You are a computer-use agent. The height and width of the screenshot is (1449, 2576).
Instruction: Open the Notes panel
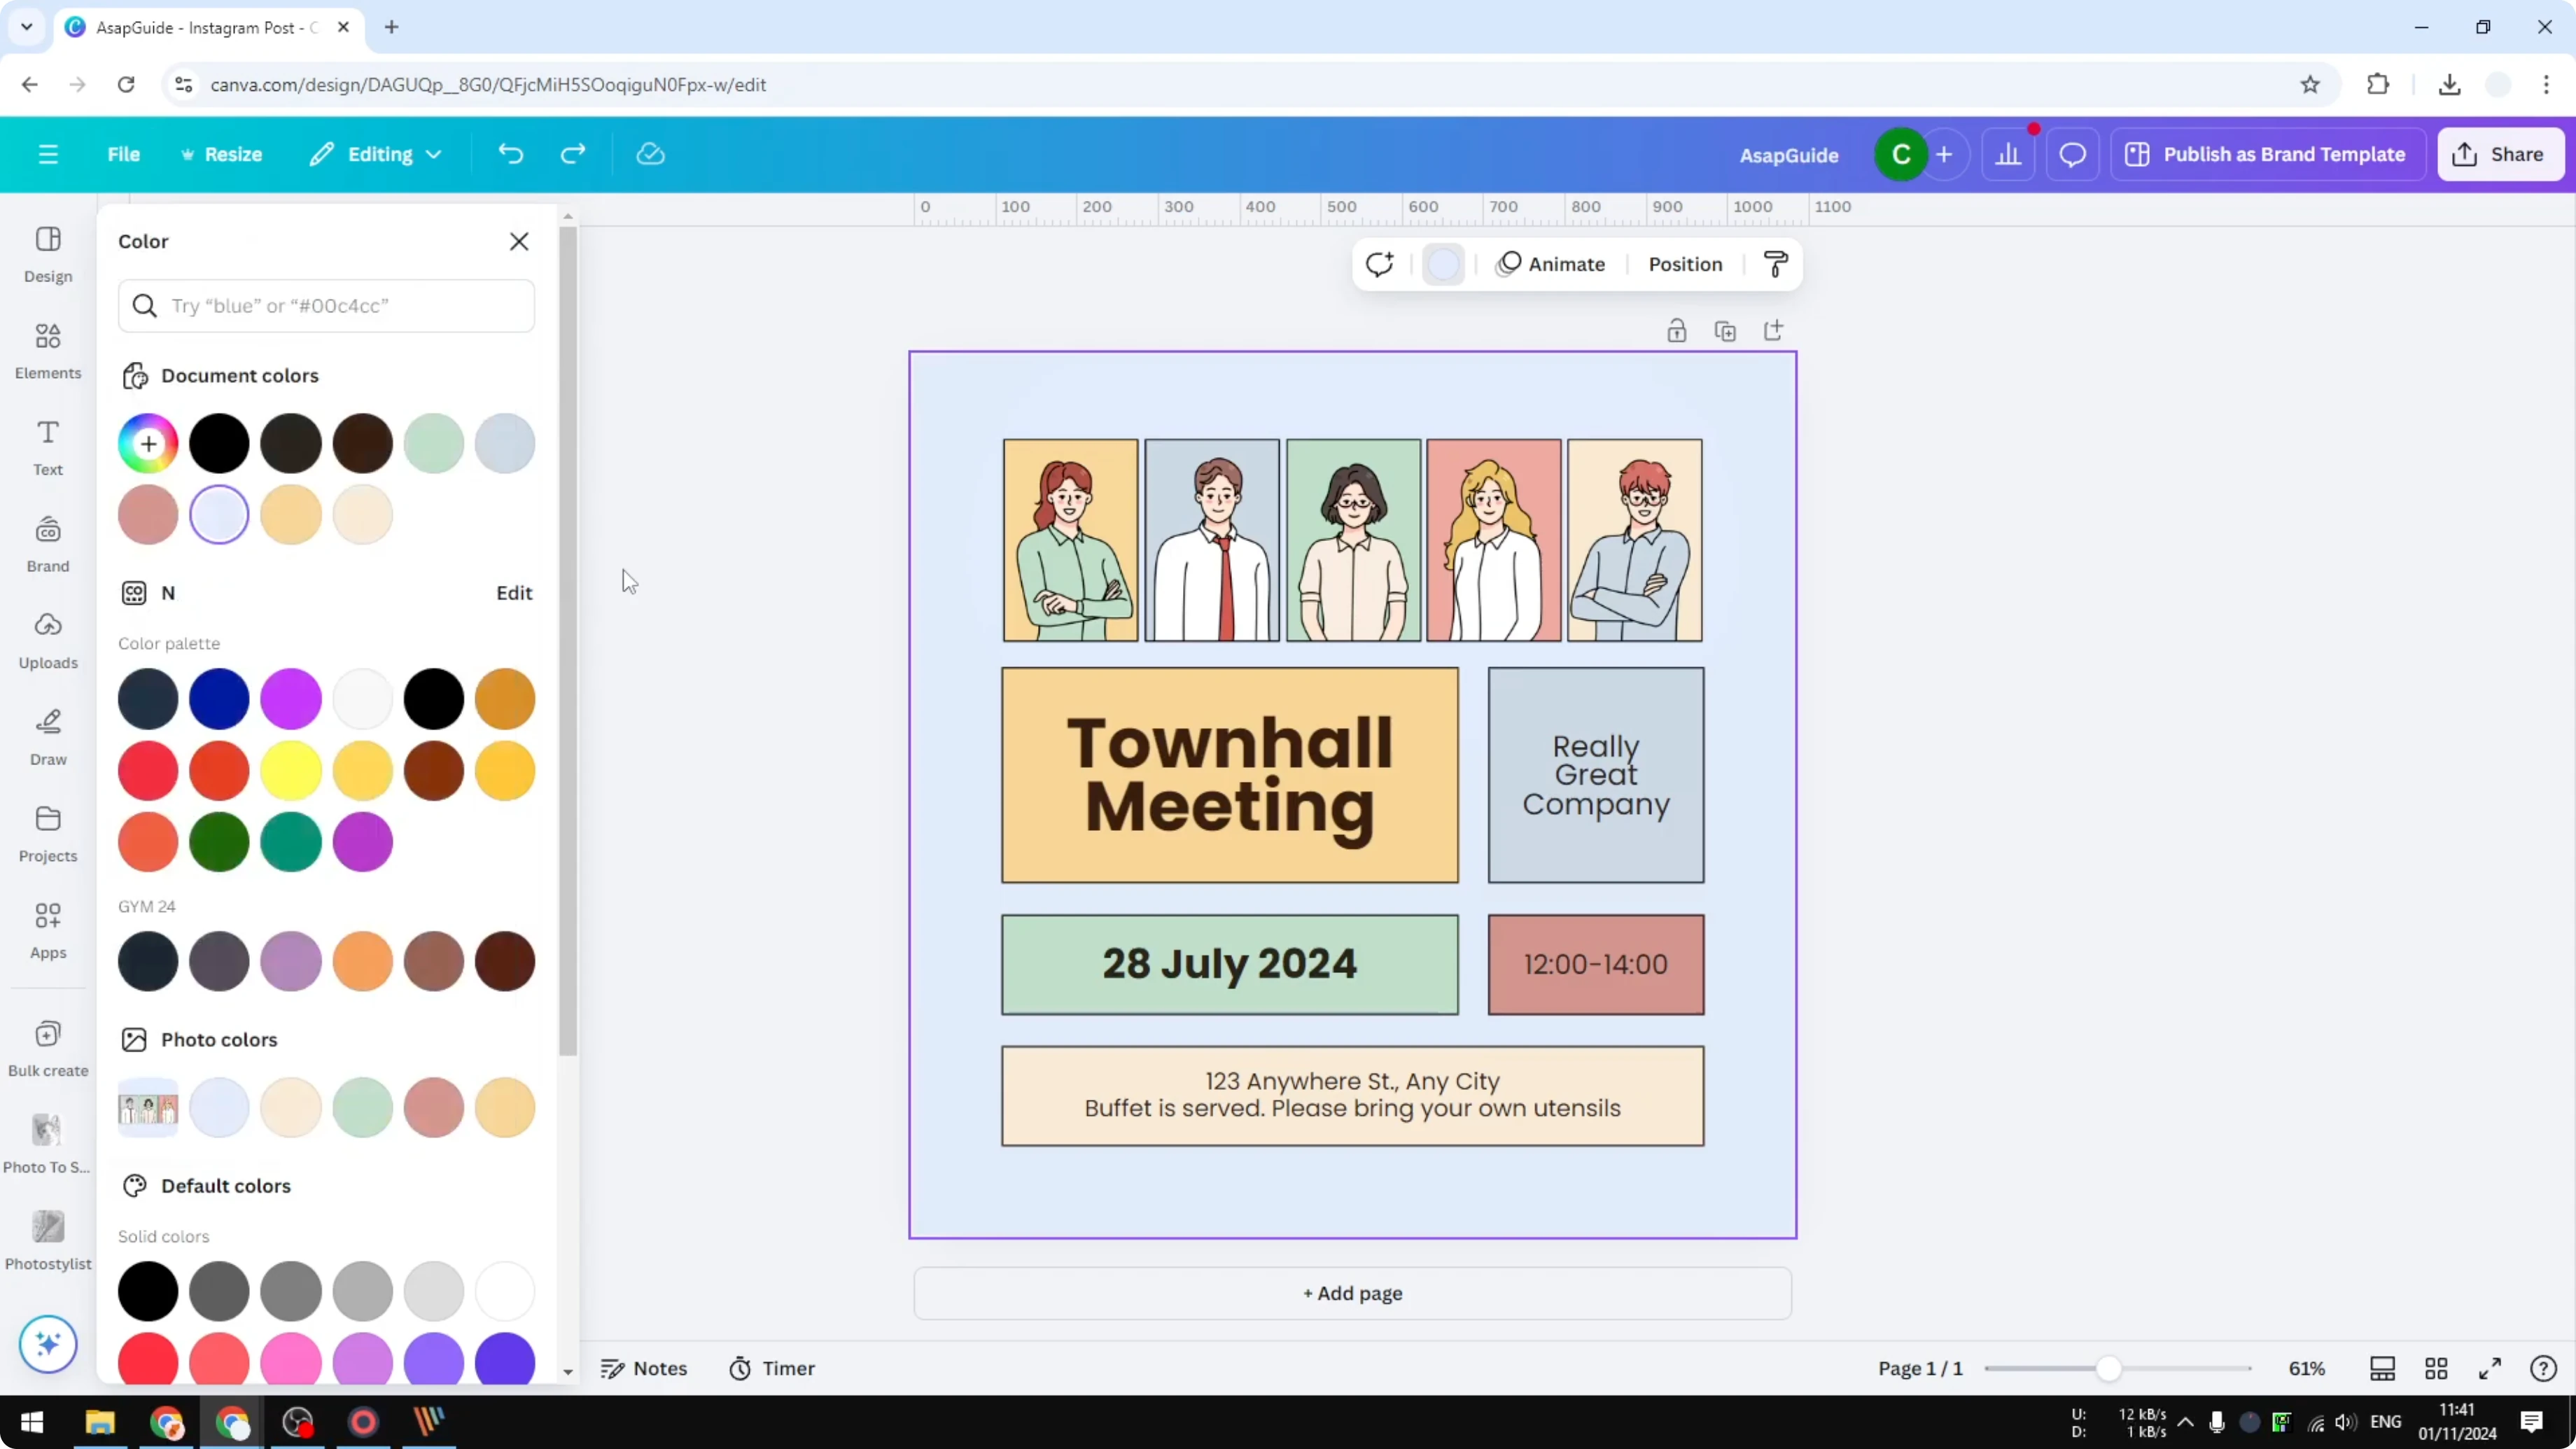coord(644,1368)
